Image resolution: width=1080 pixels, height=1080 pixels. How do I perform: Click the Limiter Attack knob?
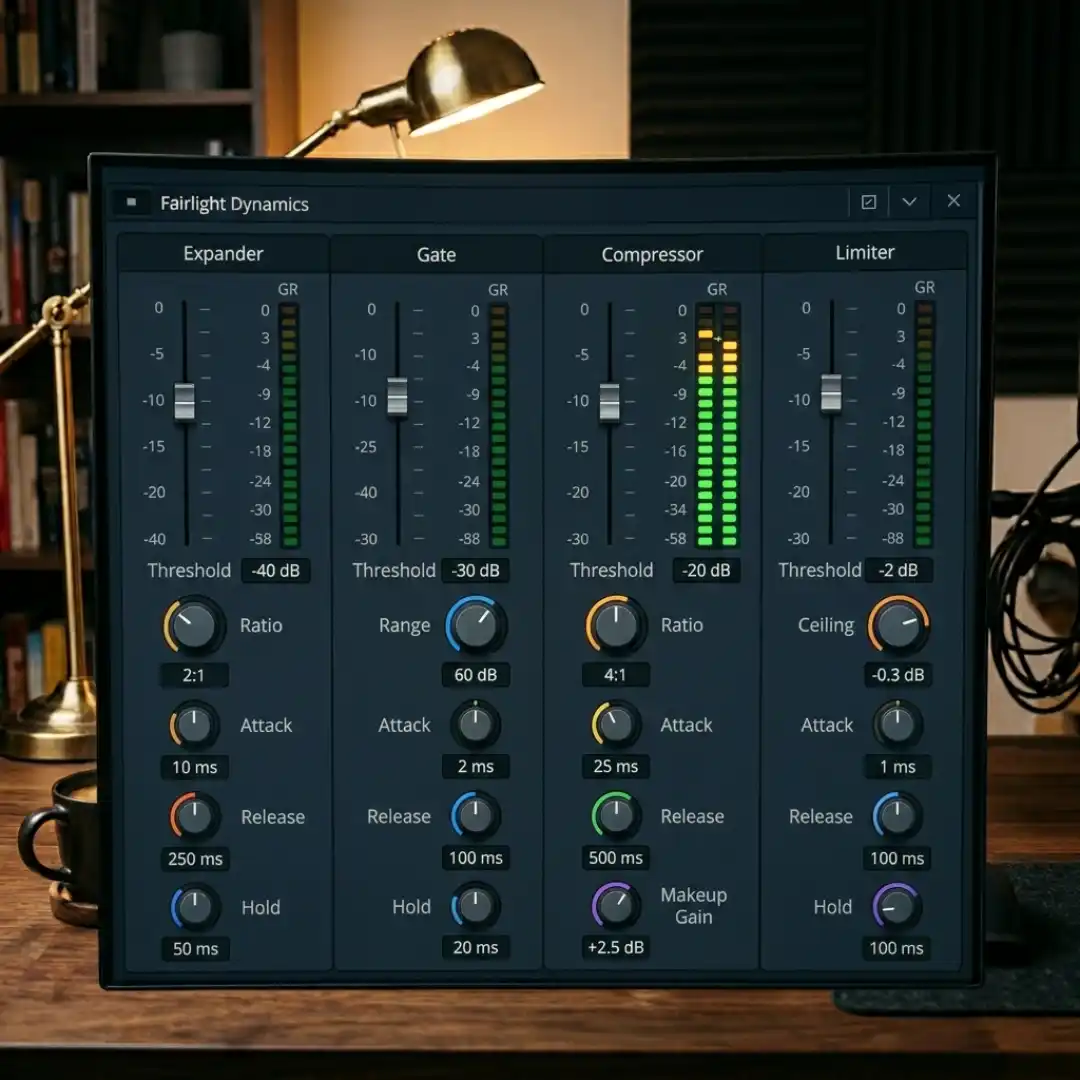(x=897, y=725)
